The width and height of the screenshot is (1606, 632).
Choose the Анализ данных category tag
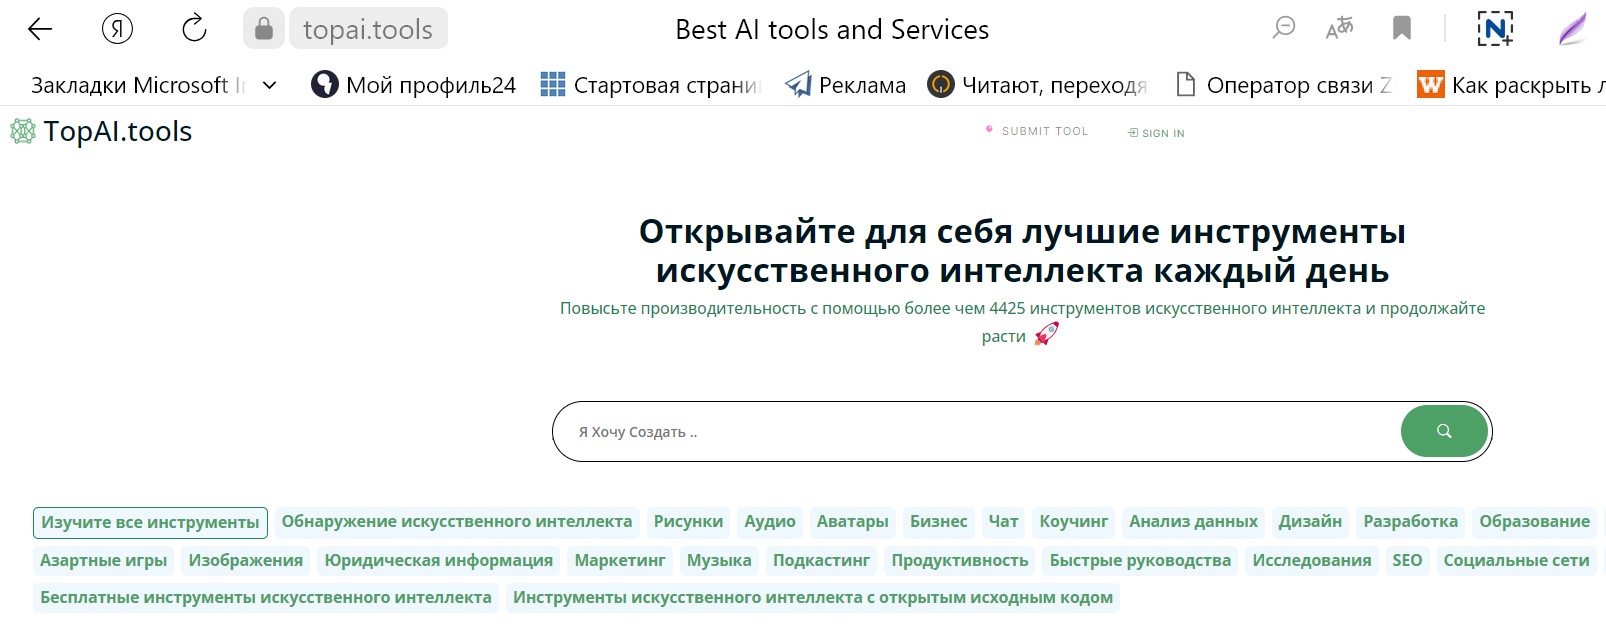(1193, 521)
